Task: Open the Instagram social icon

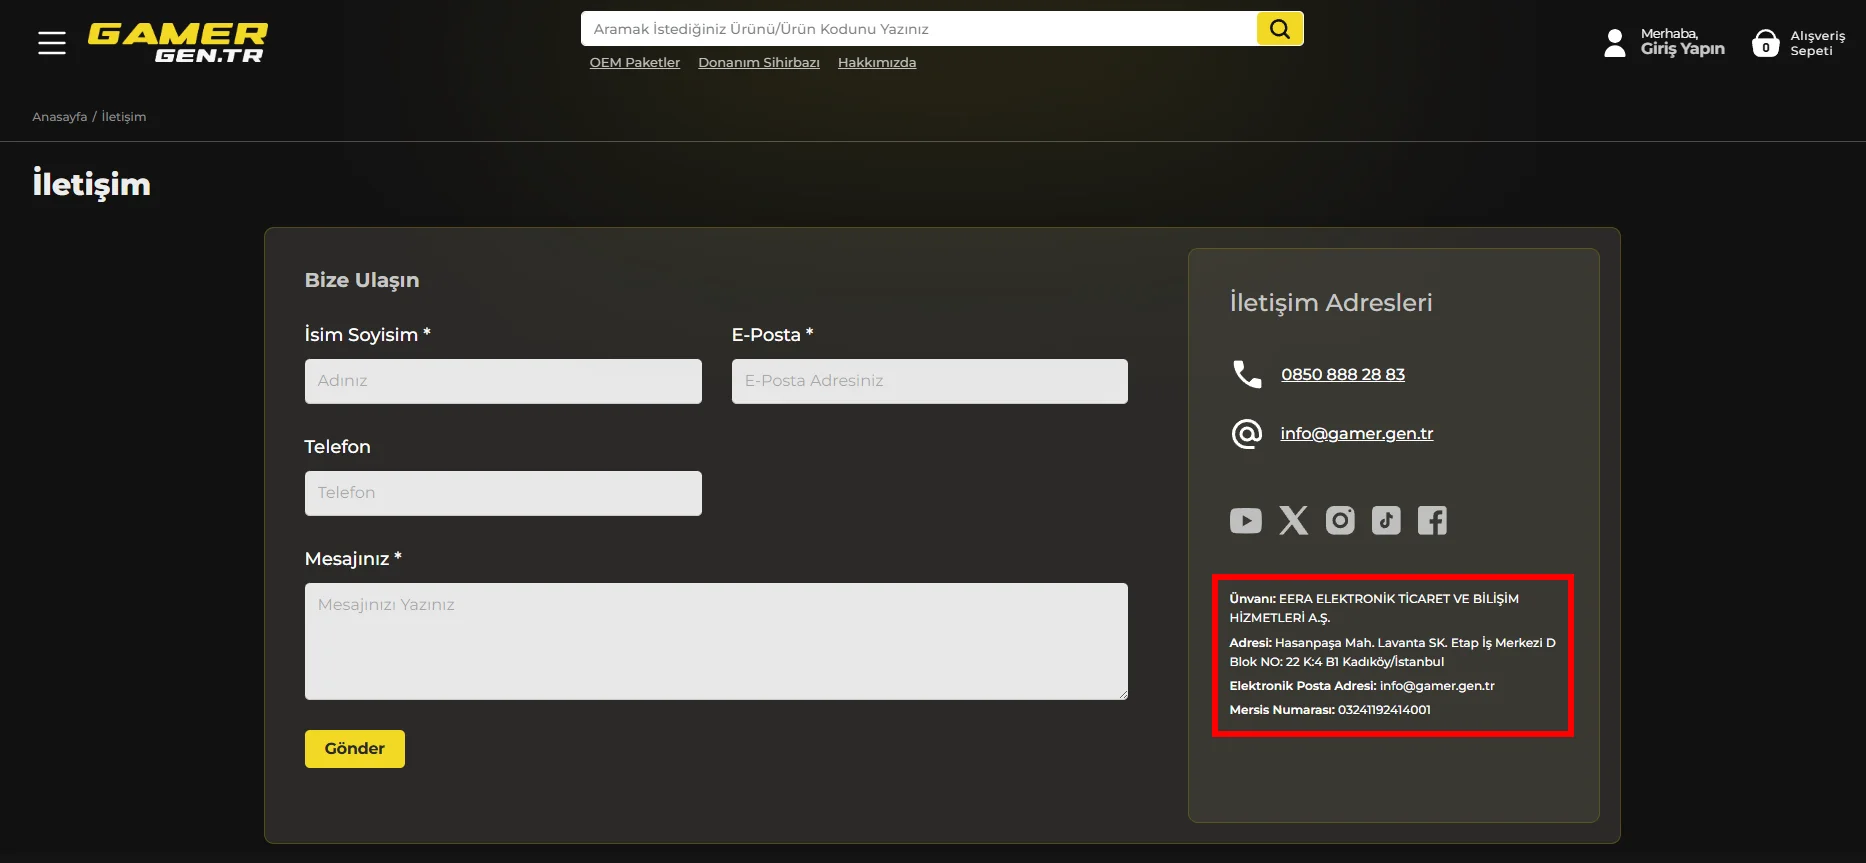Action: pos(1340,520)
